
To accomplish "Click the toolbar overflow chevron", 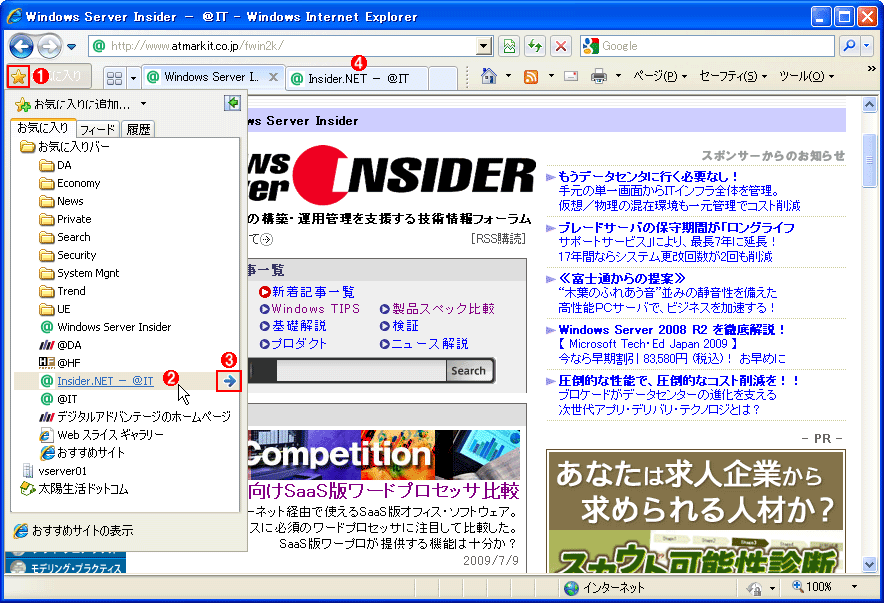I will [x=871, y=69].
